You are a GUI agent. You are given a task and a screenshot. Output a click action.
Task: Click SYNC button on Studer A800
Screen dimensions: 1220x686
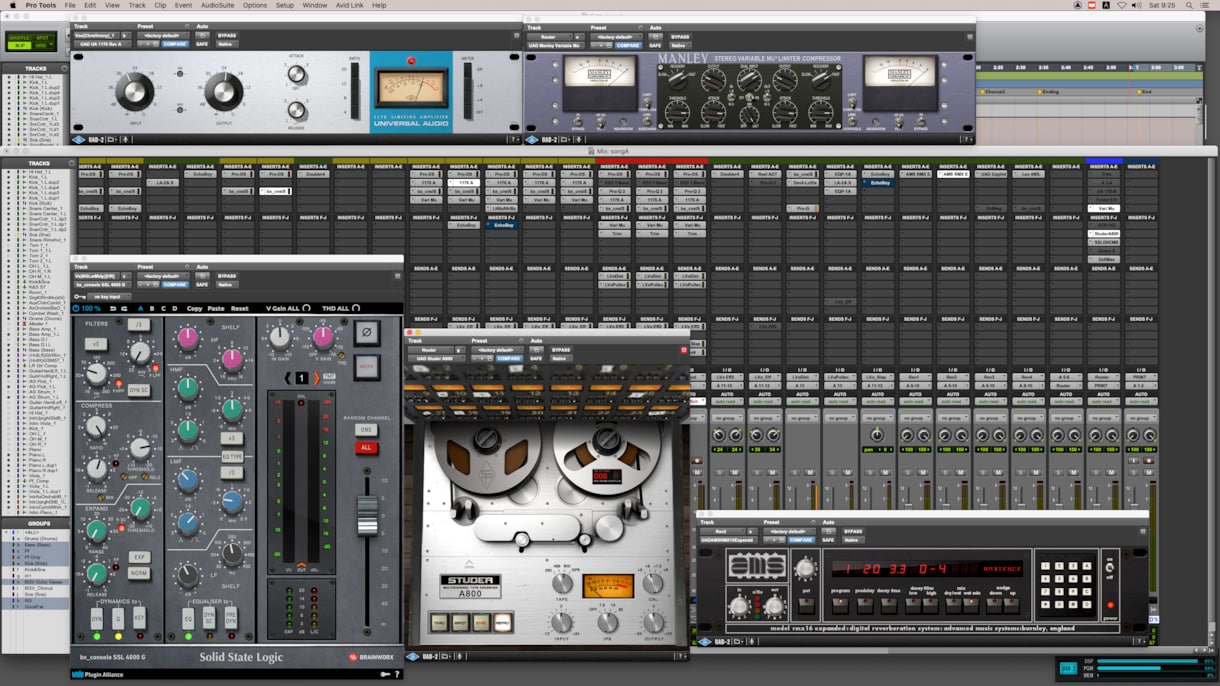pos(481,622)
